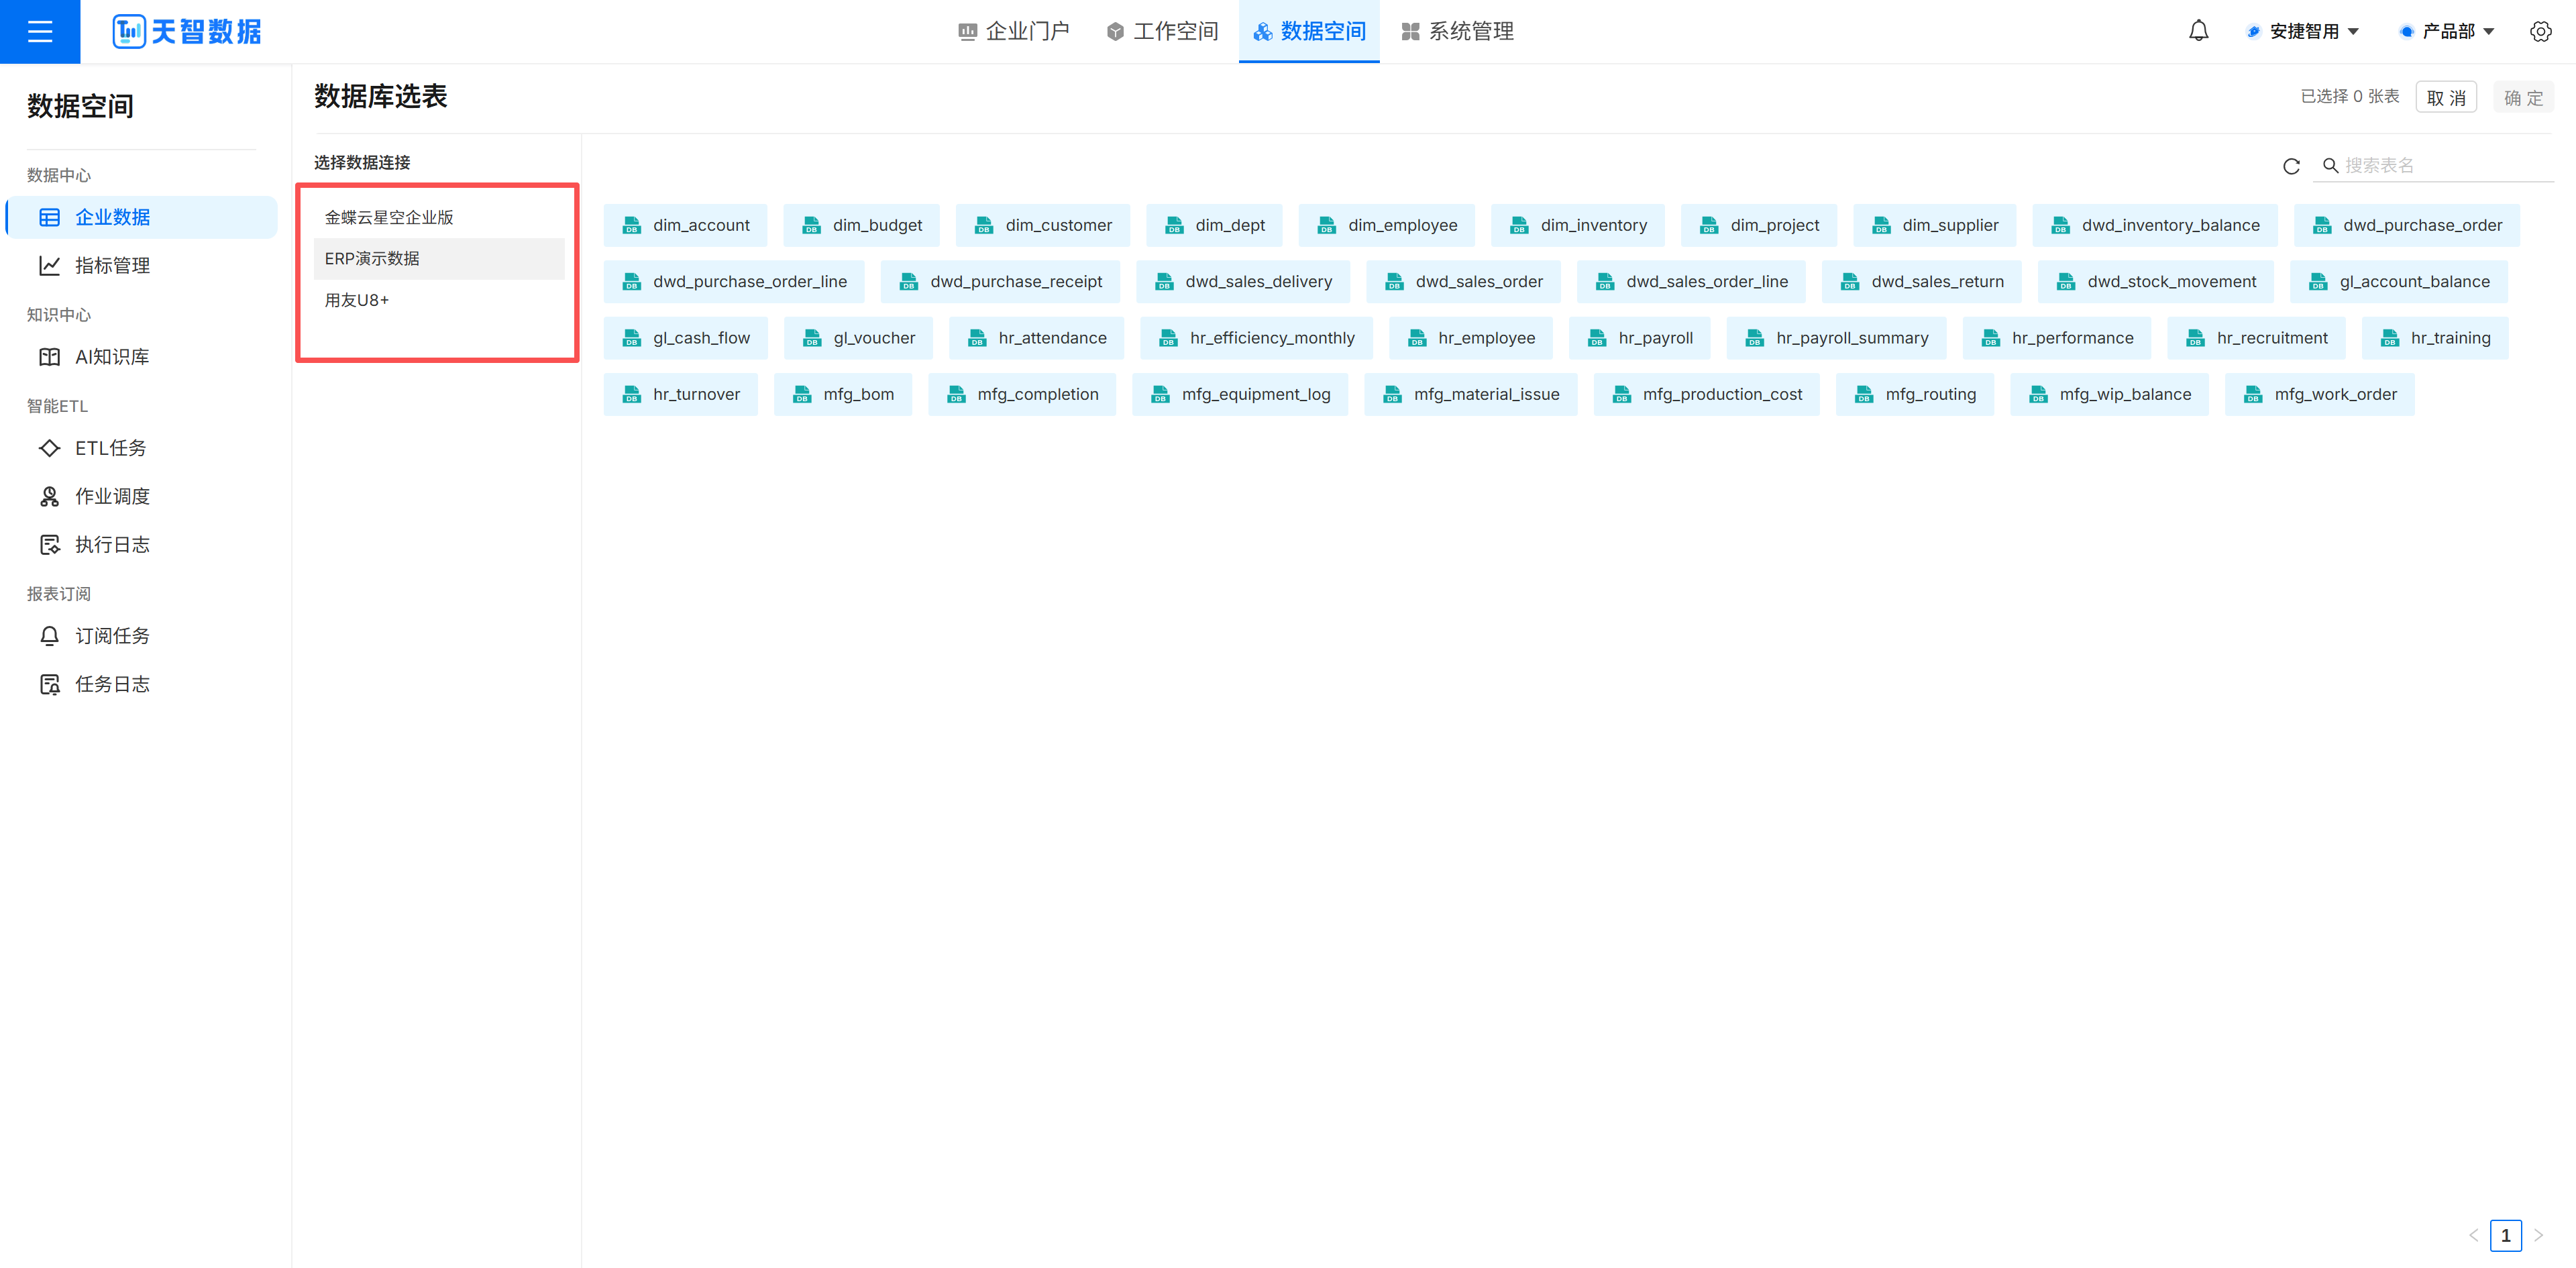
Task: Click the AI知识库 book icon
Action: [x=49, y=357]
